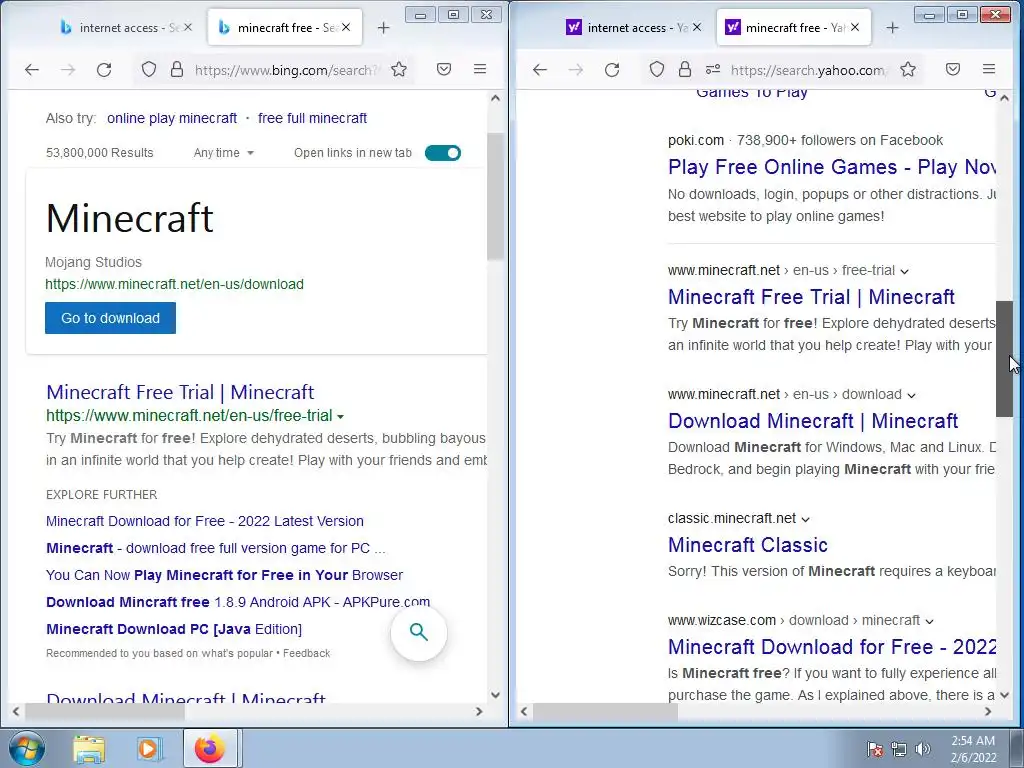Viewport: 1024px width, 768px height.
Task: Close the 'minecraft free' Bing tab
Action: tap(346, 27)
